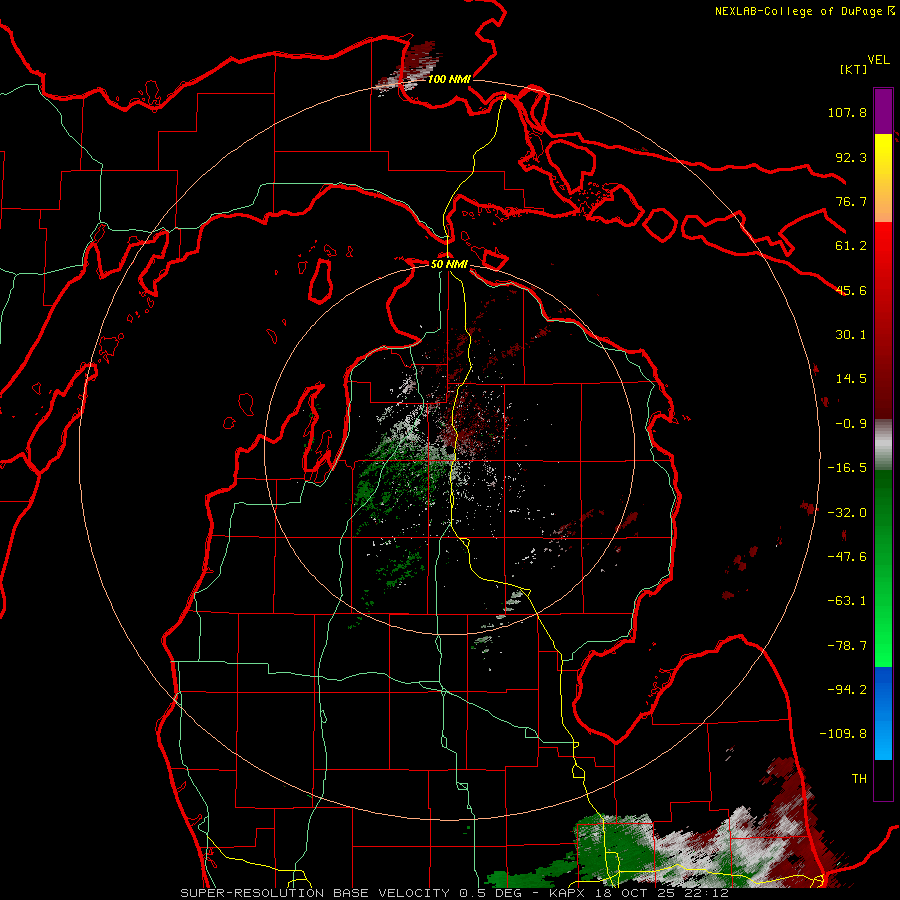Click the -94.2 velocity scale value
The width and height of the screenshot is (900, 900).
tap(847, 690)
